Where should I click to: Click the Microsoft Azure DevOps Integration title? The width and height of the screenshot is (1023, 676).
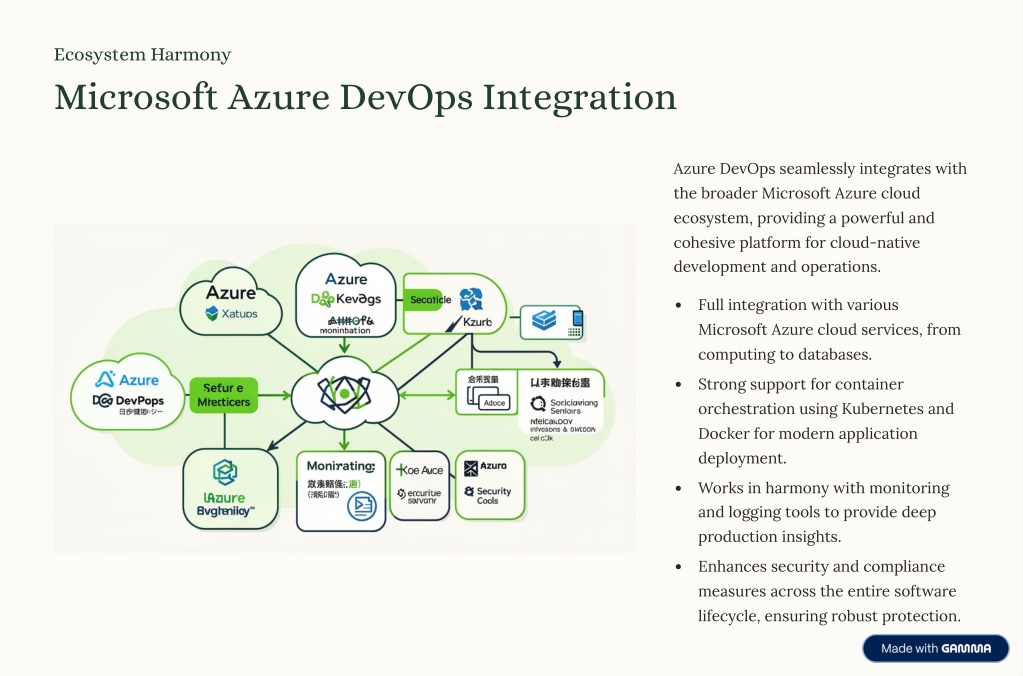click(365, 98)
